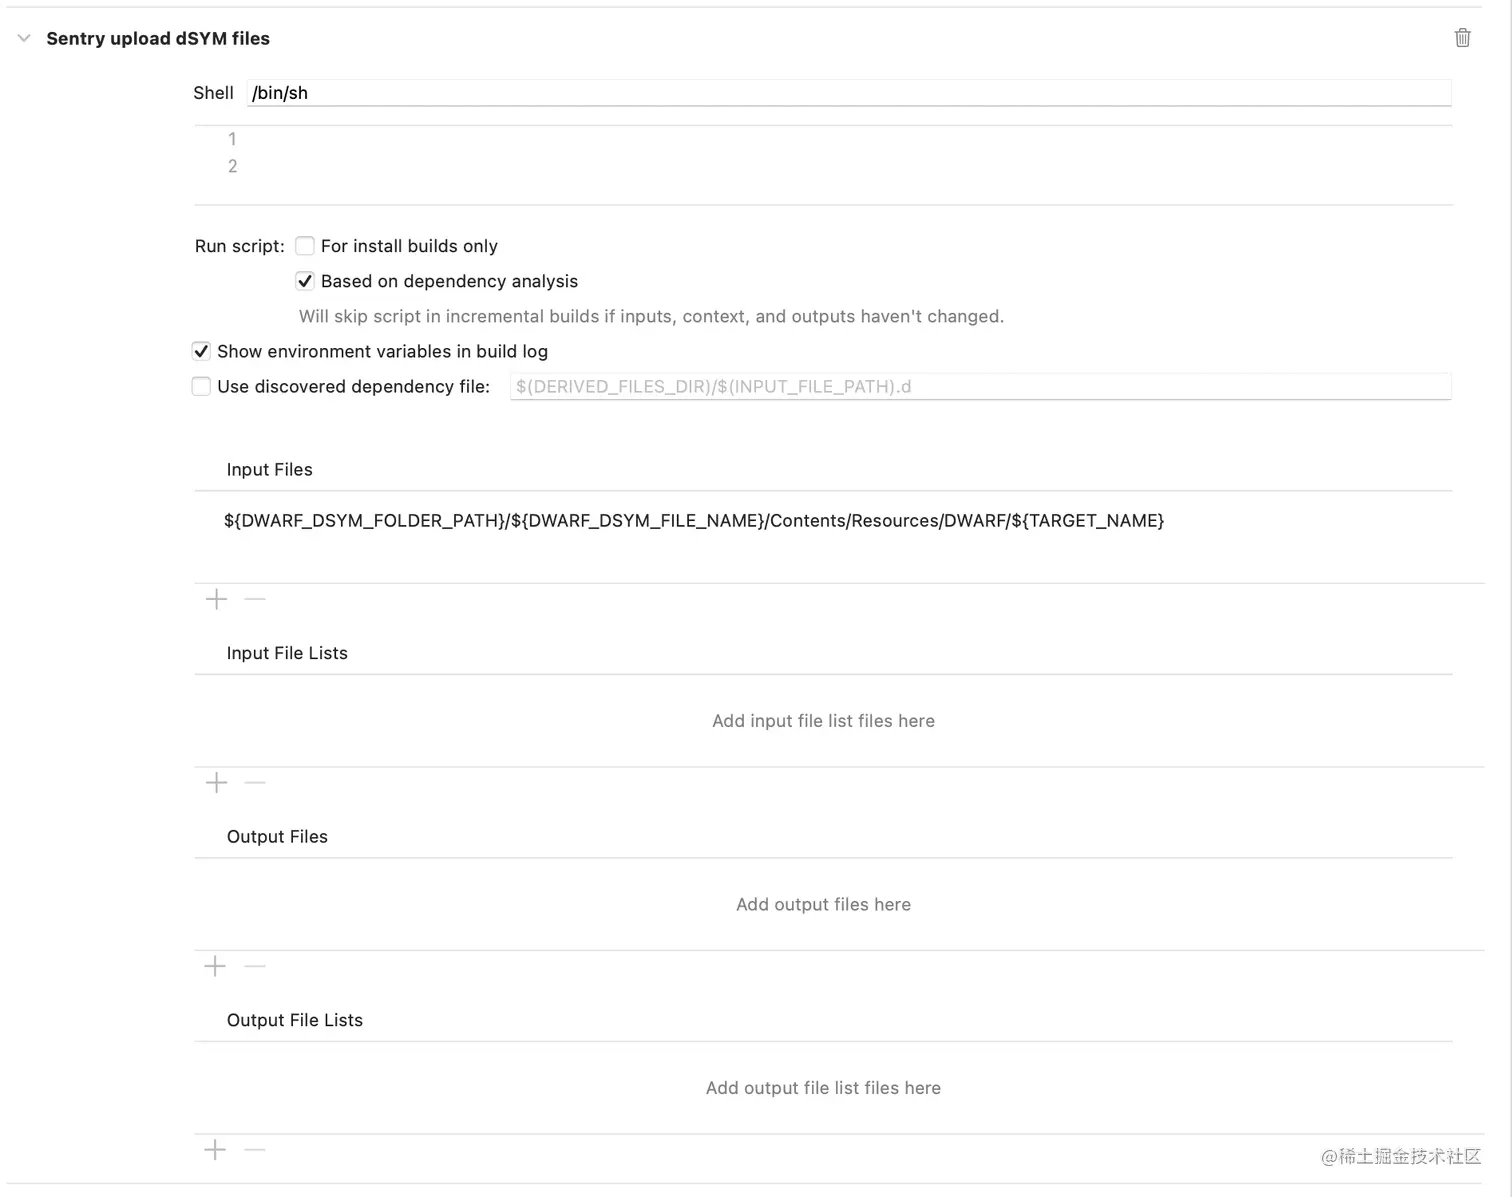Remove an input file list entry
The height and width of the screenshot is (1197, 1512).
click(255, 782)
